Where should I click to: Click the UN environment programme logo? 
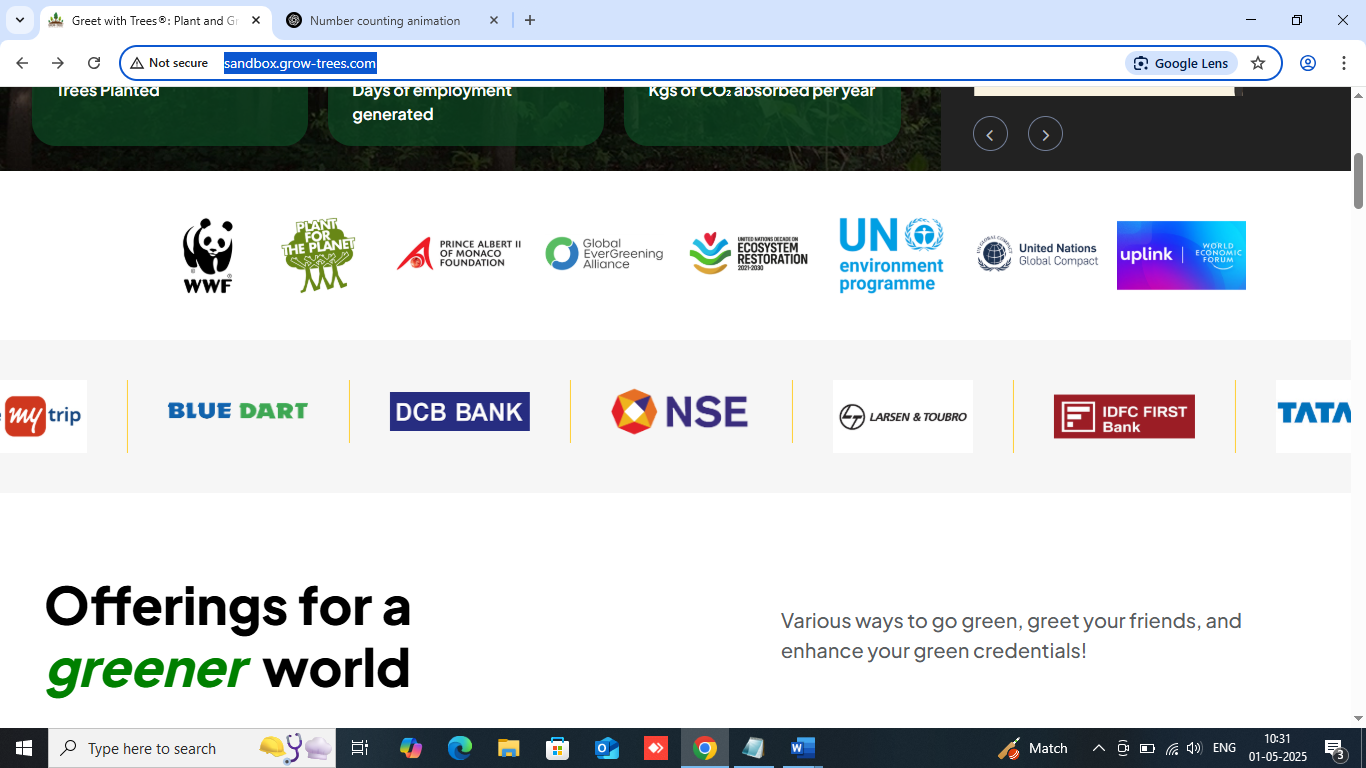tap(890, 256)
